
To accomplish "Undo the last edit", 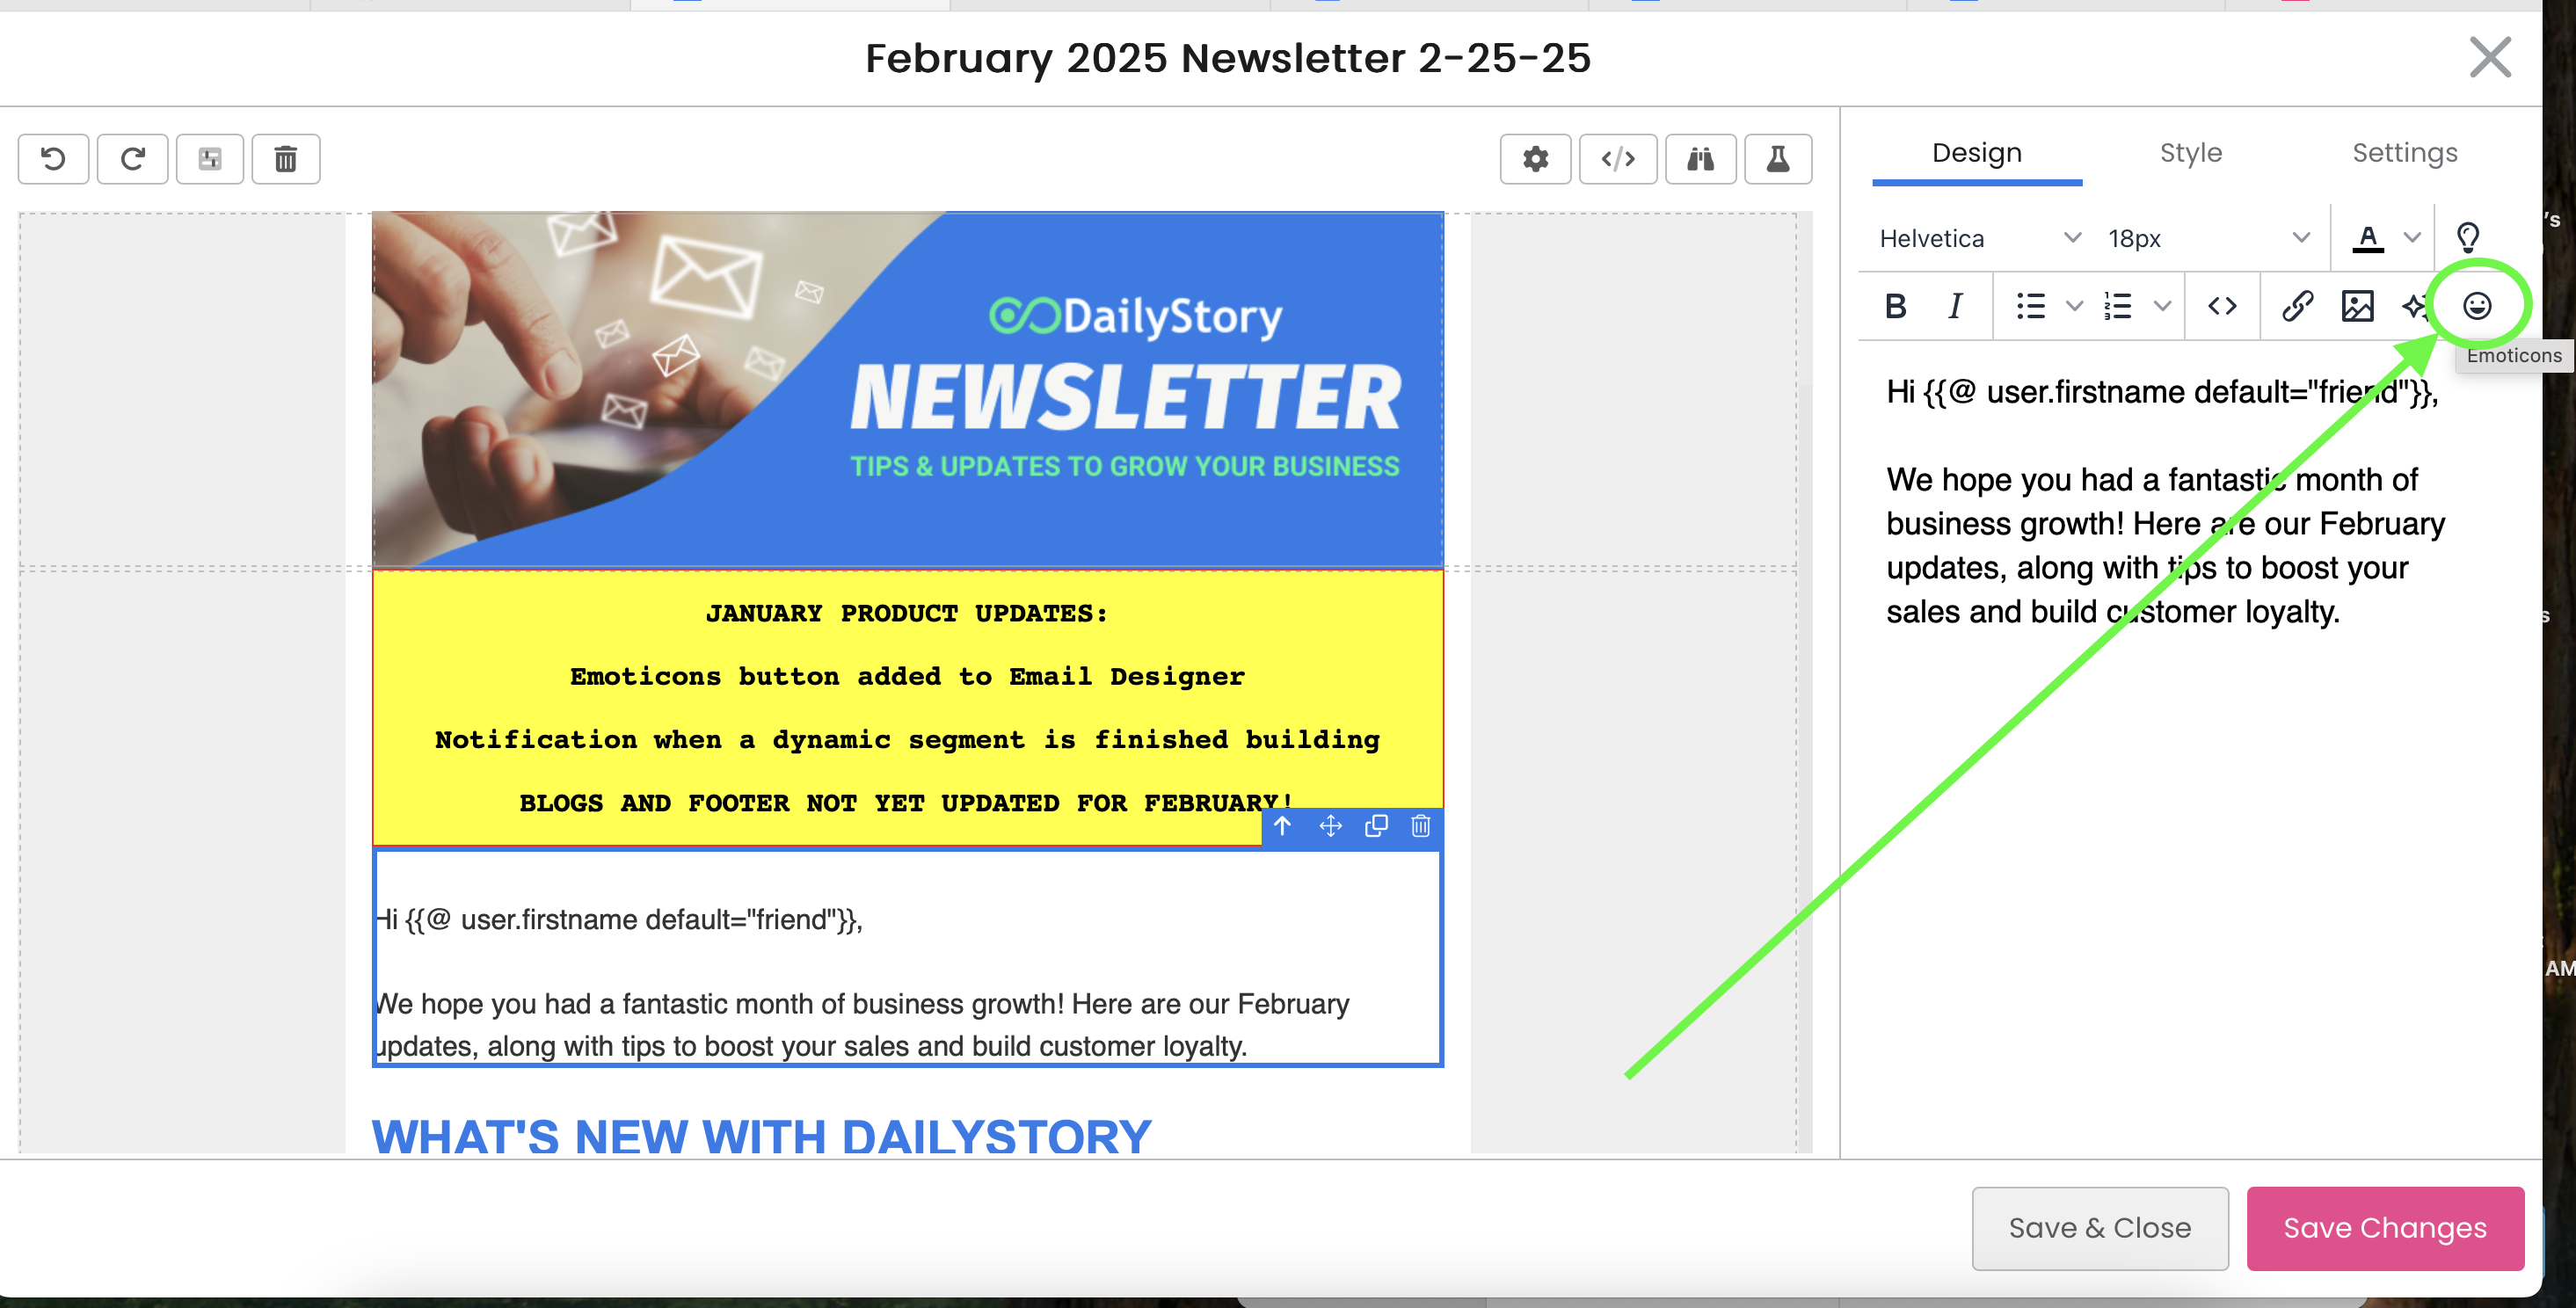I will click(x=54, y=159).
